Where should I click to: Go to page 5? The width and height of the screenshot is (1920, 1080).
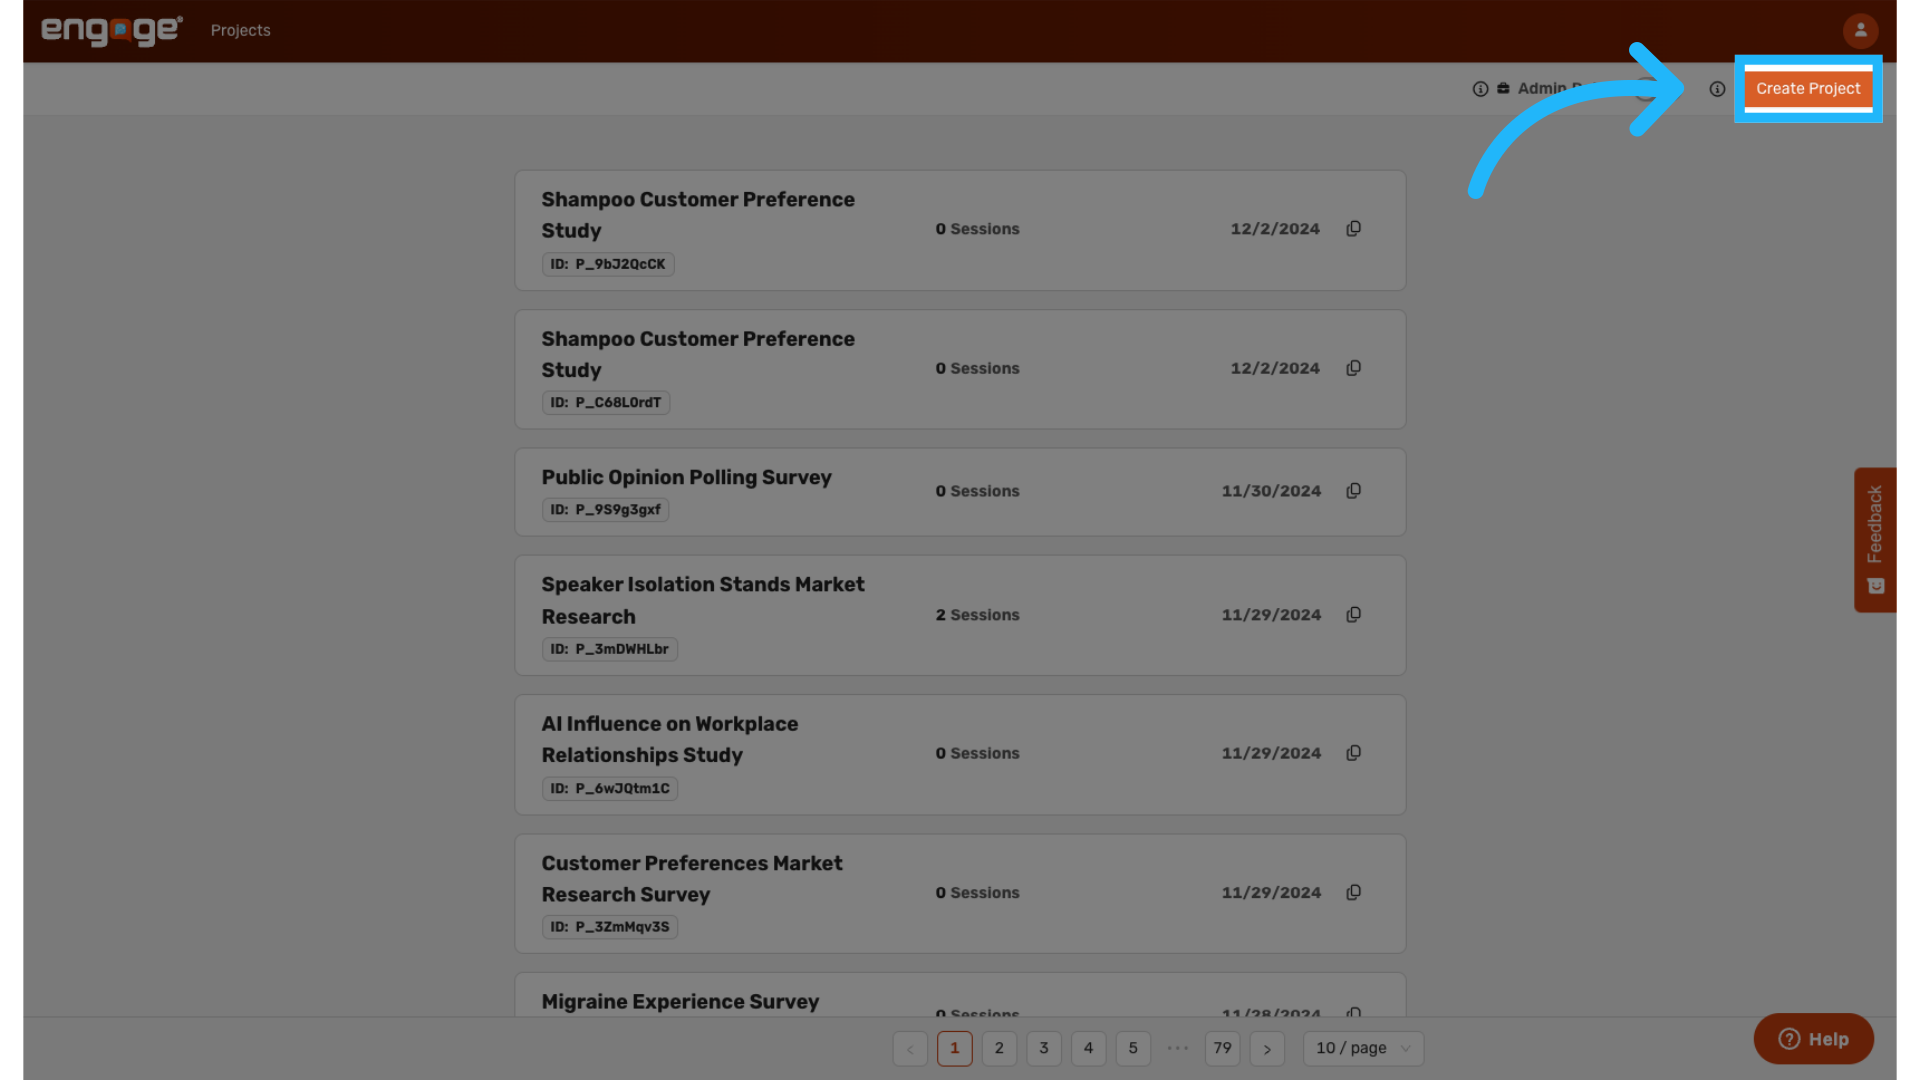(1133, 1048)
